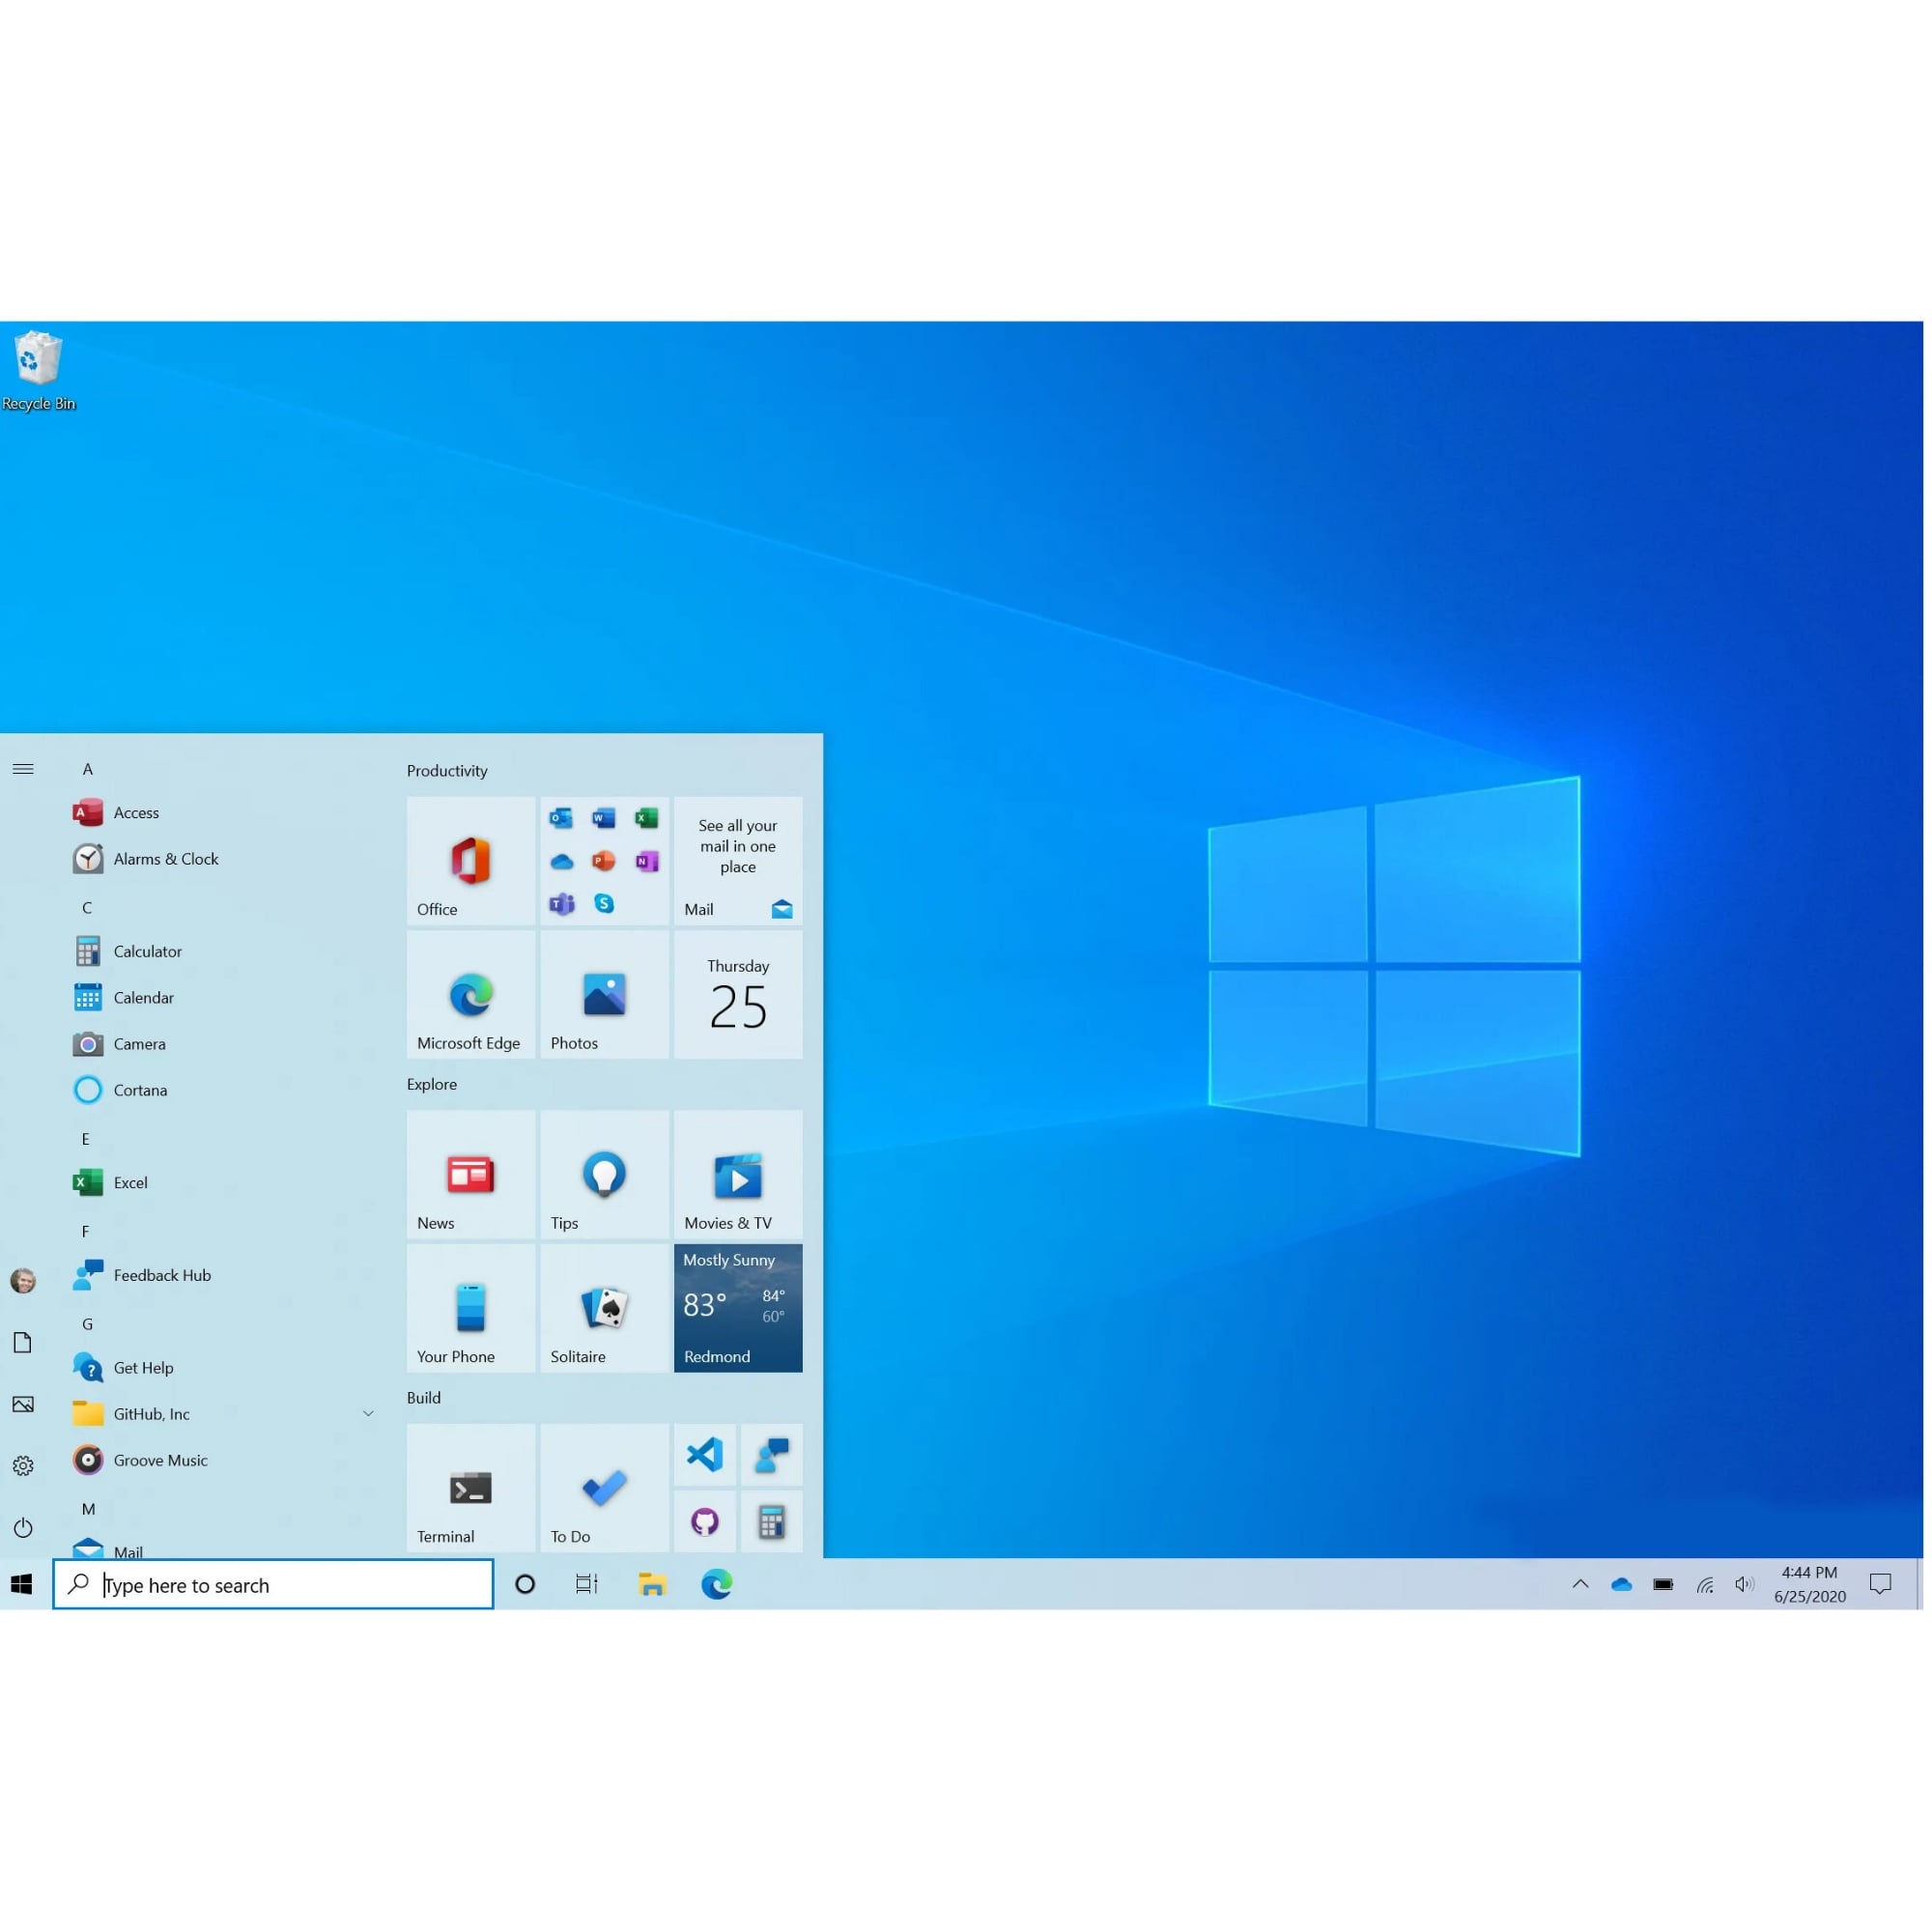Click the Explore group heading
1932x1931 pixels.
[x=432, y=1084]
